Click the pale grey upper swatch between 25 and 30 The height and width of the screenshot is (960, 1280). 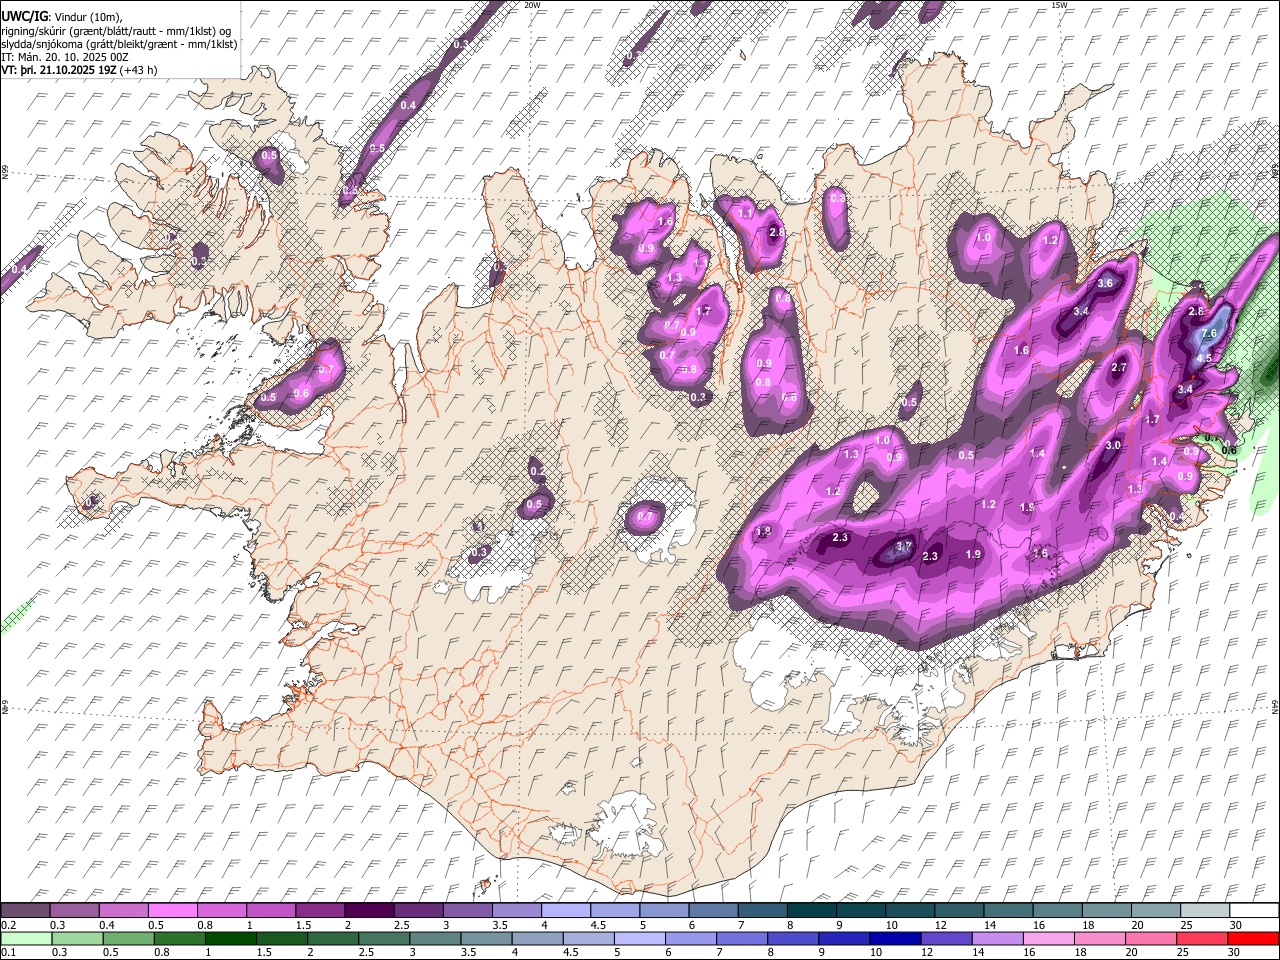(1205, 910)
